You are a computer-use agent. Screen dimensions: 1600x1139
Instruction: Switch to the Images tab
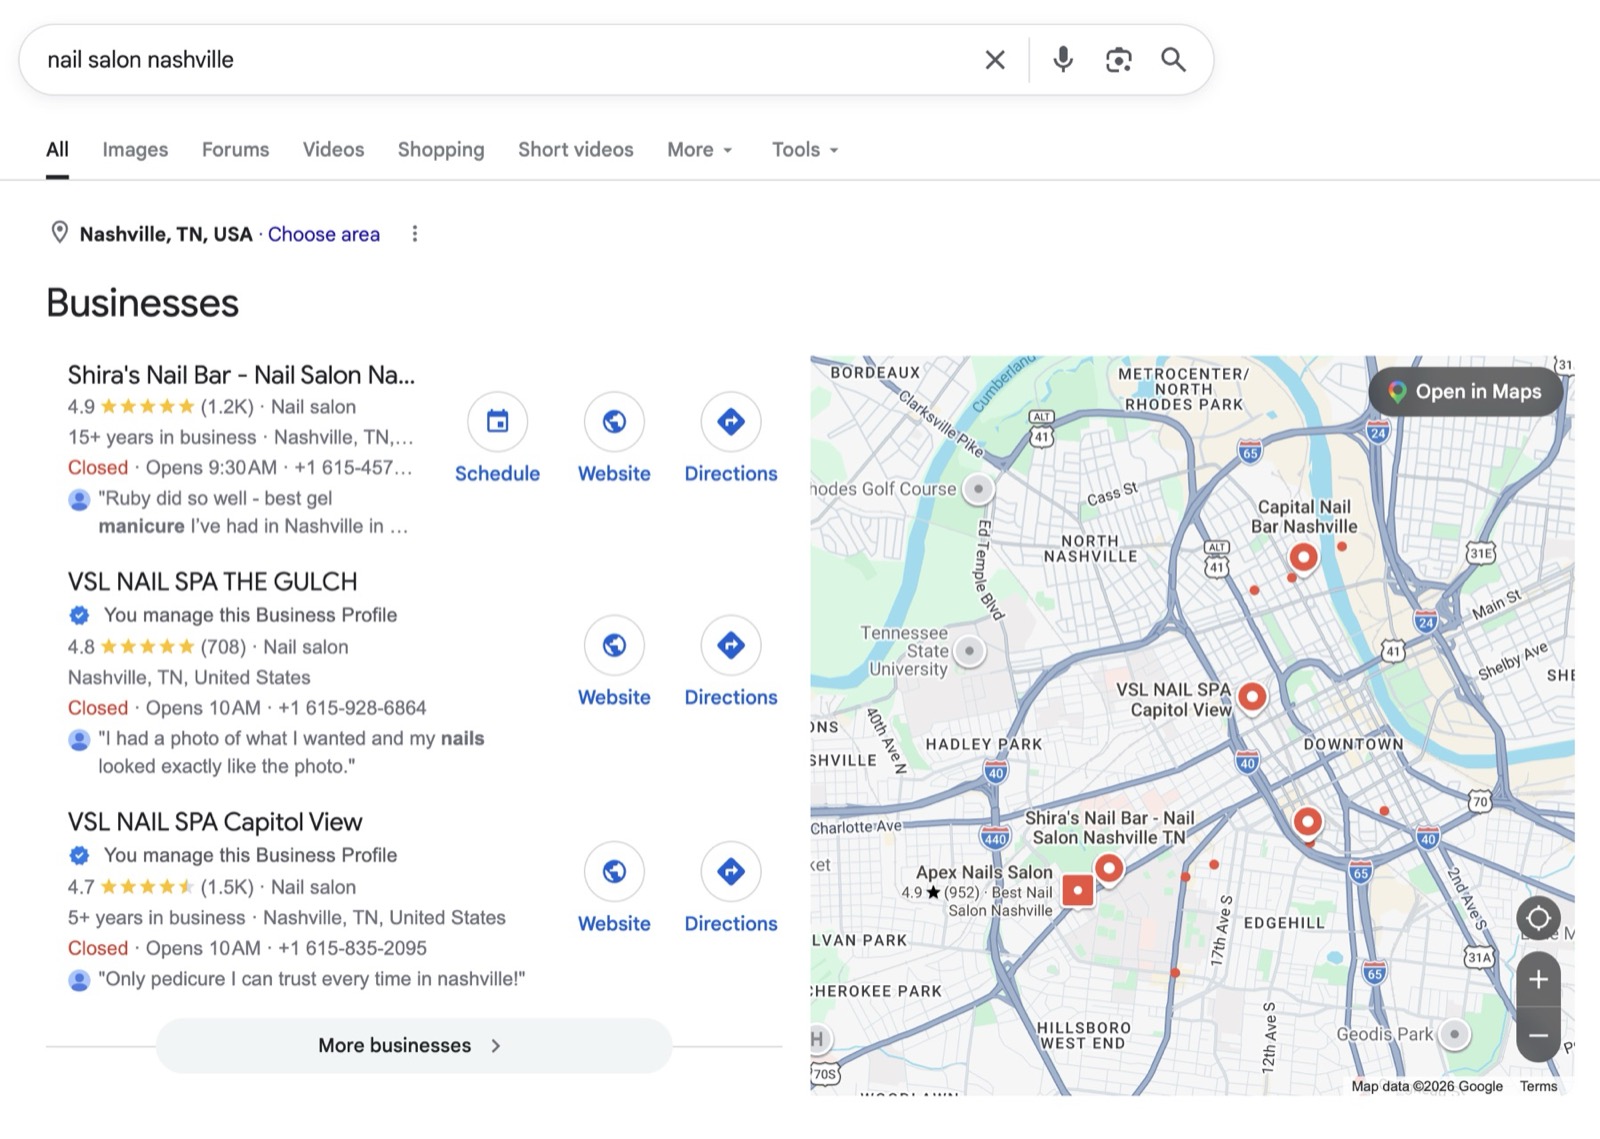click(x=135, y=150)
